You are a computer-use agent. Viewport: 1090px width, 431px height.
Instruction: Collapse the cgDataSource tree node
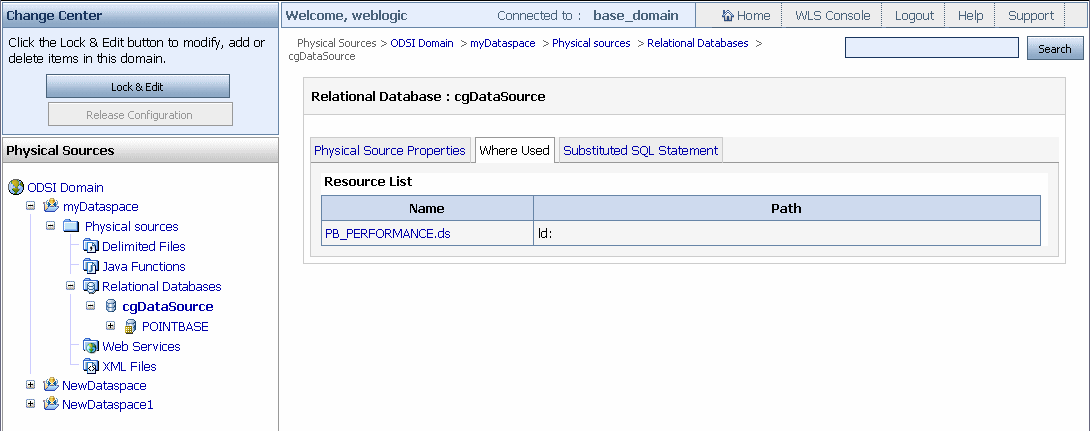pos(90,306)
